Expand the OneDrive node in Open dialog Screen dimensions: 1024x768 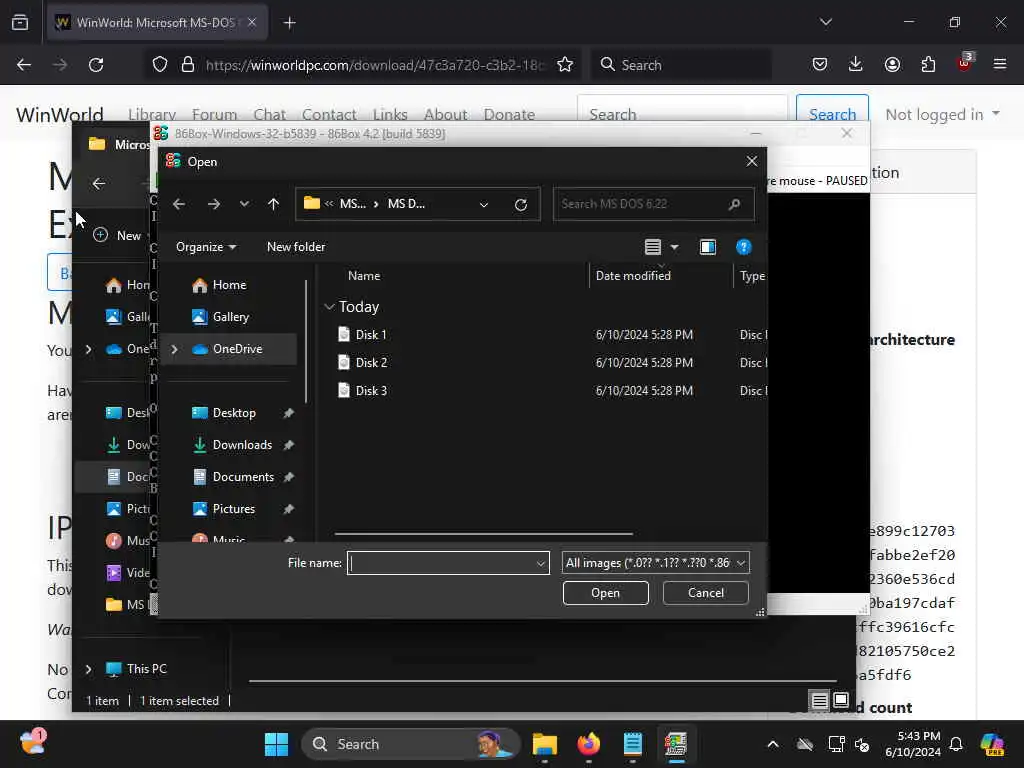174,349
